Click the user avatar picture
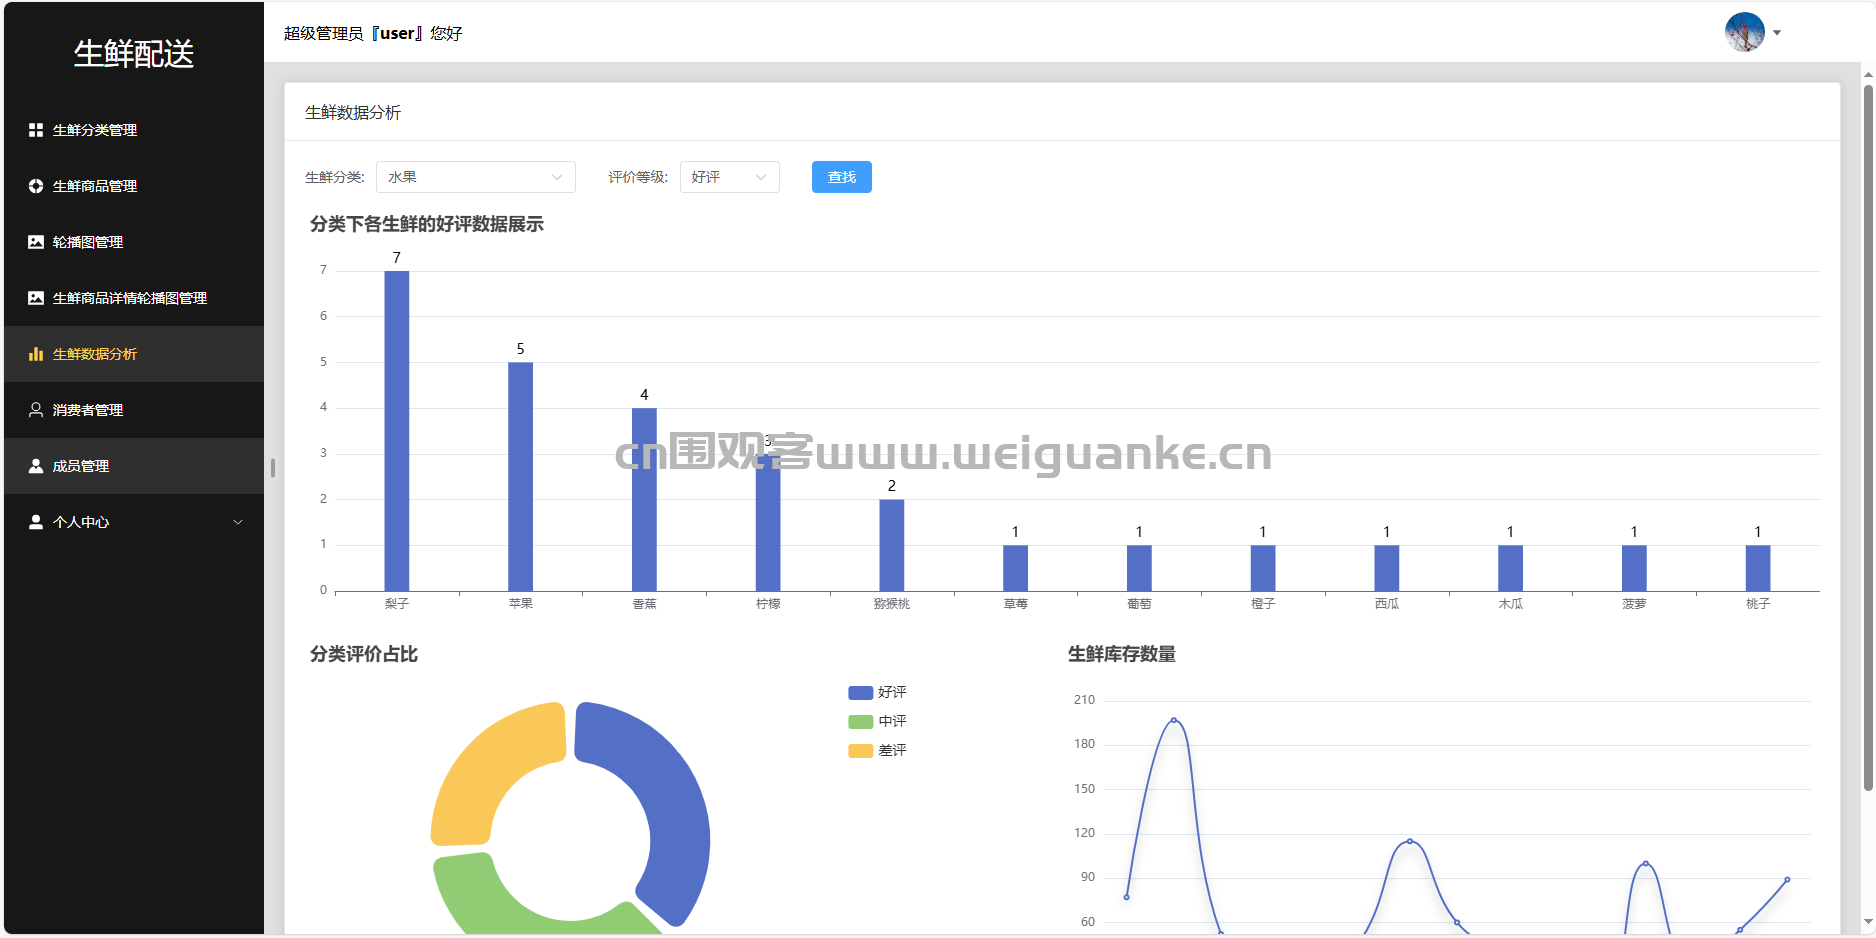Screen dimensions: 1876x938 pyautogui.click(x=1745, y=32)
